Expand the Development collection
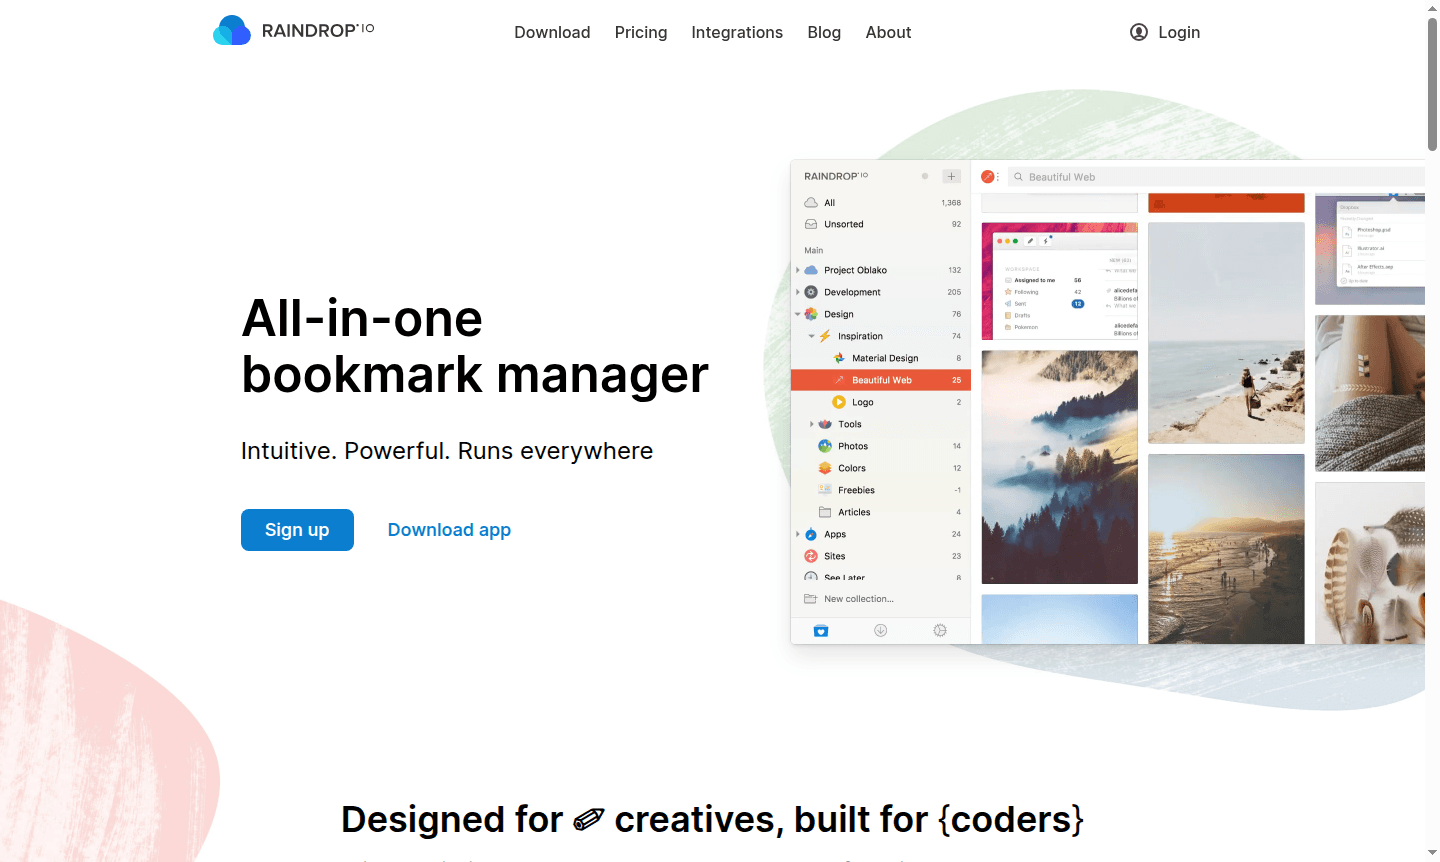1440x862 pixels. coord(797,292)
